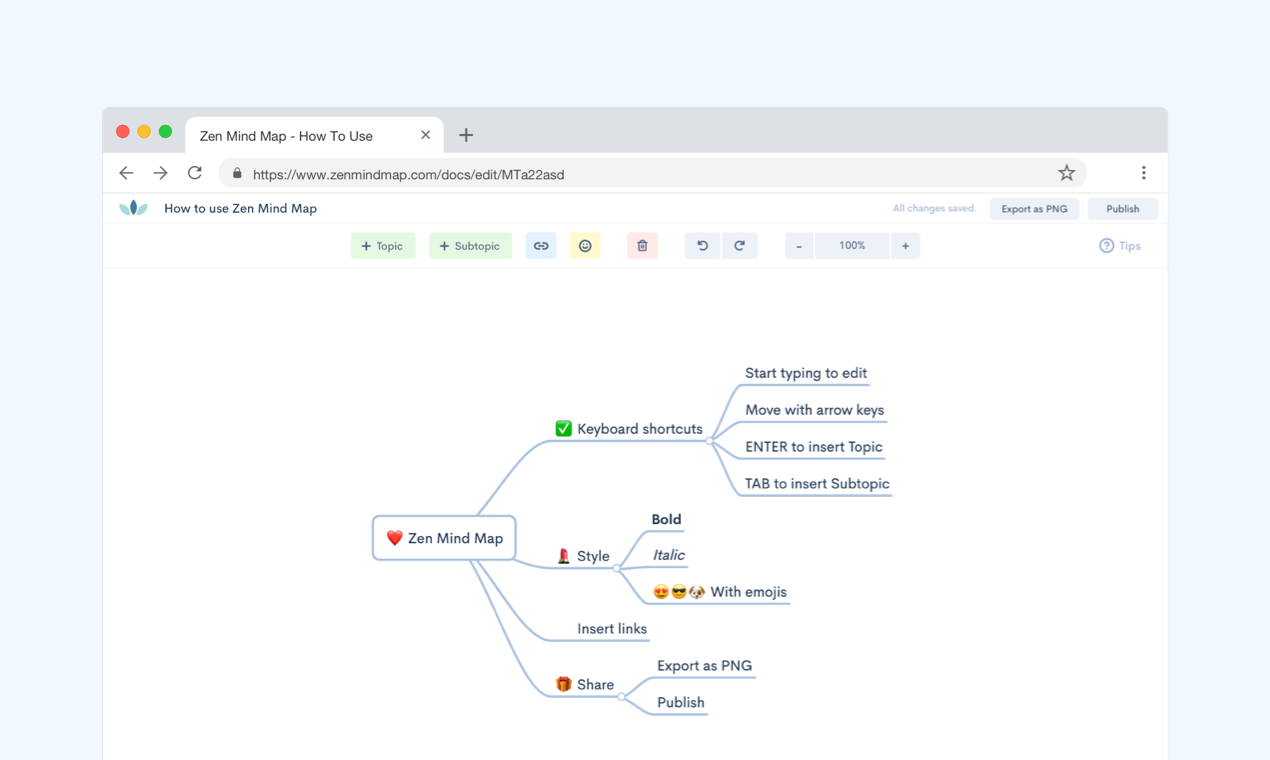Publish the mind map

(1122, 208)
